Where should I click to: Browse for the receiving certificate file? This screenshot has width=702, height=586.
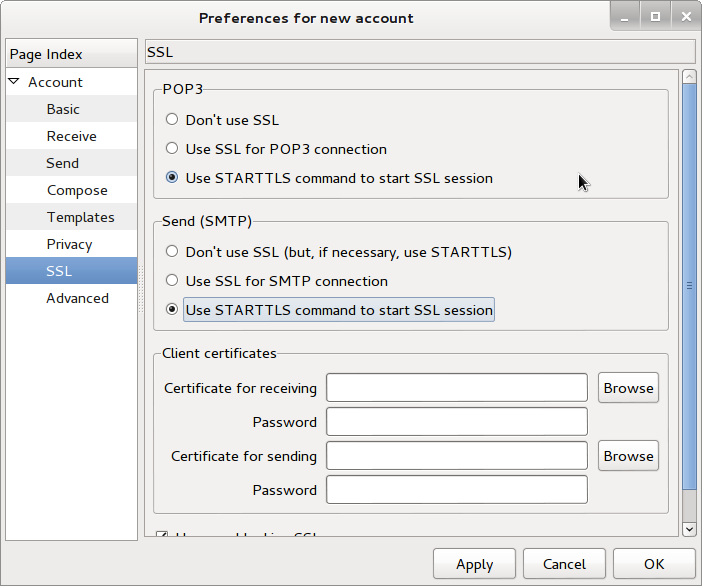pyautogui.click(x=628, y=388)
